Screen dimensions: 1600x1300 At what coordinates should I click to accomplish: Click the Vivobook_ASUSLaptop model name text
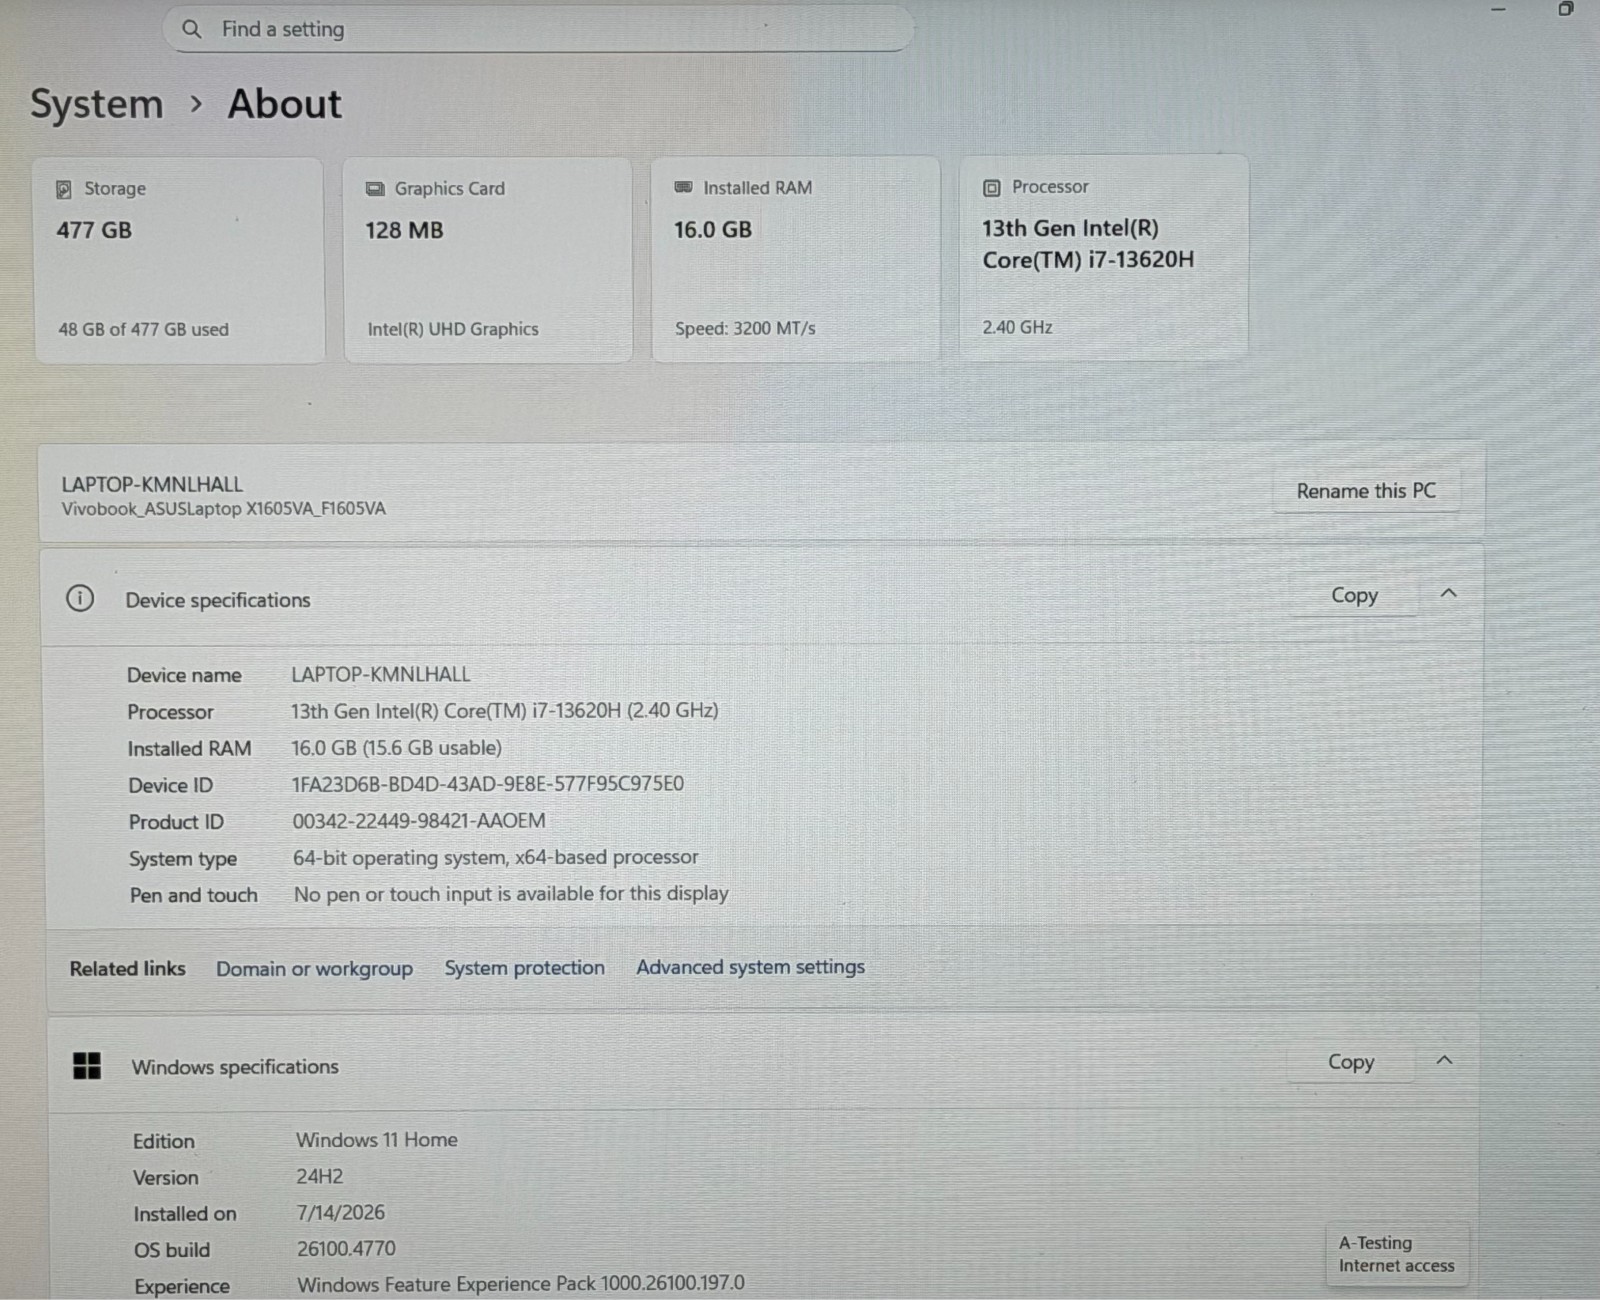point(223,509)
